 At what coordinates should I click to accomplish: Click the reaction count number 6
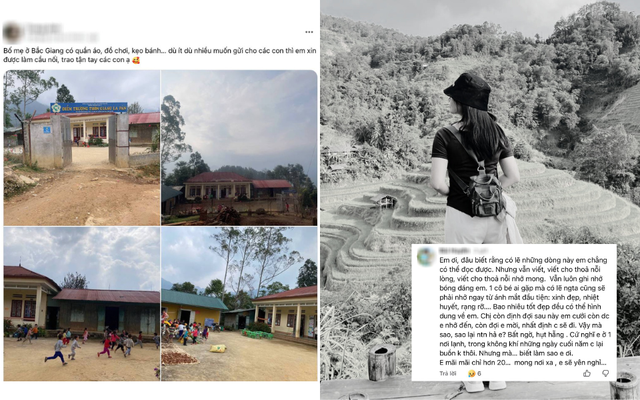(x=479, y=373)
